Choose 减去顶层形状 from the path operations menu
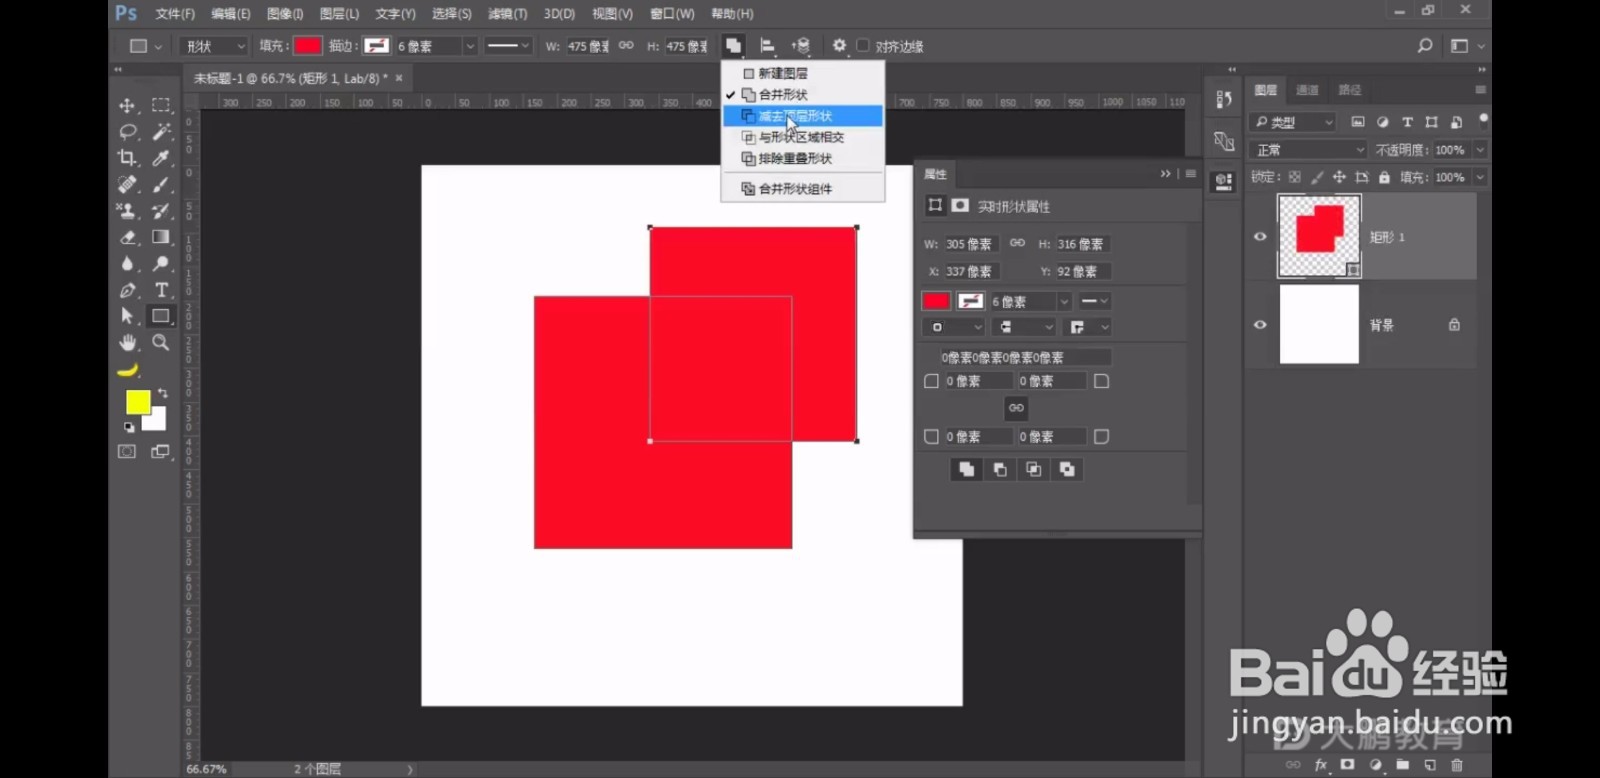This screenshot has width=1600, height=778. click(803, 116)
